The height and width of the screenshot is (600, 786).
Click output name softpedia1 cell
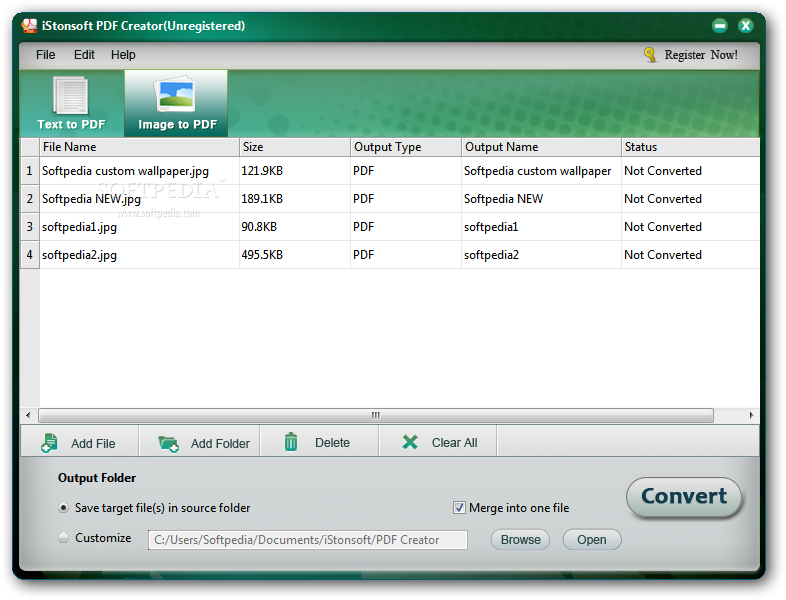tap(541, 227)
